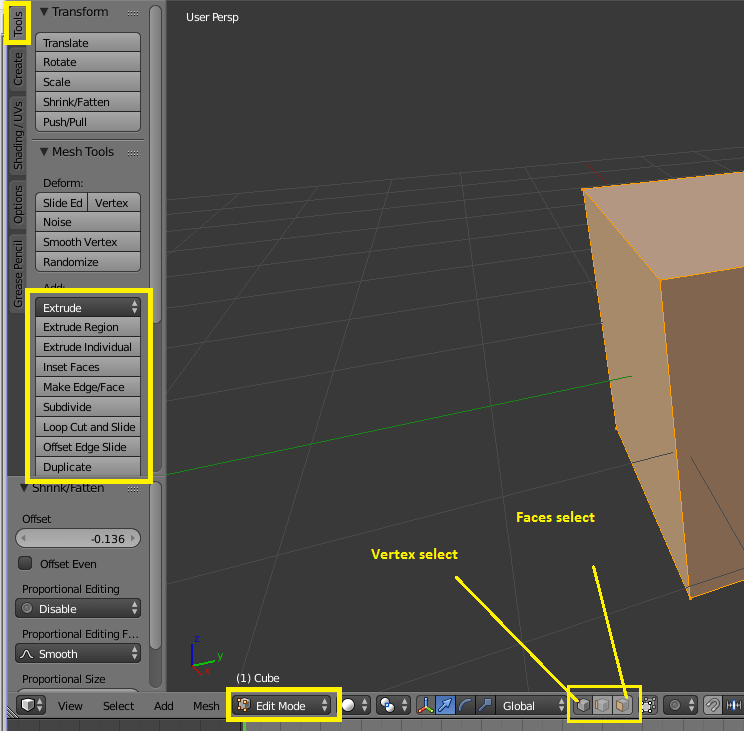Click the Vertex slide button
744x731 pixels.
pyautogui.click(x=114, y=203)
